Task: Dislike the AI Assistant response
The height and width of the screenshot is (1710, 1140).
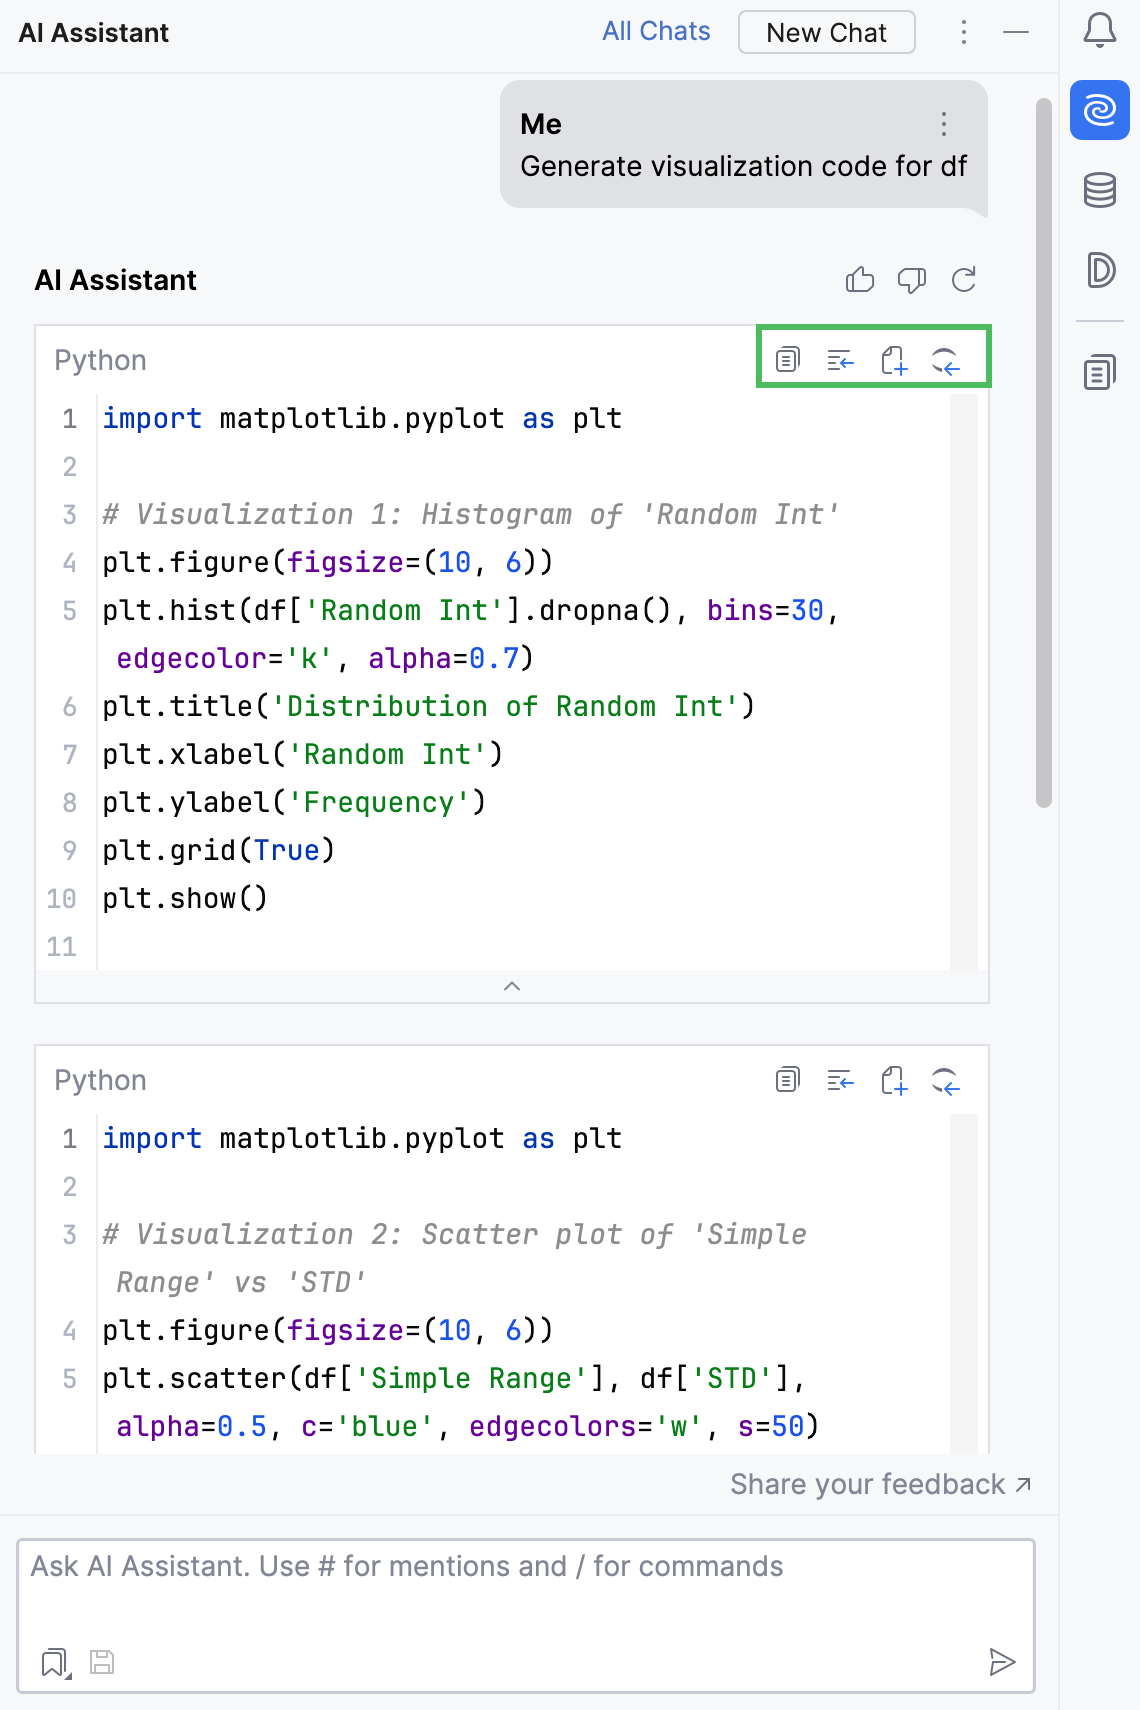Action: point(912,280)
